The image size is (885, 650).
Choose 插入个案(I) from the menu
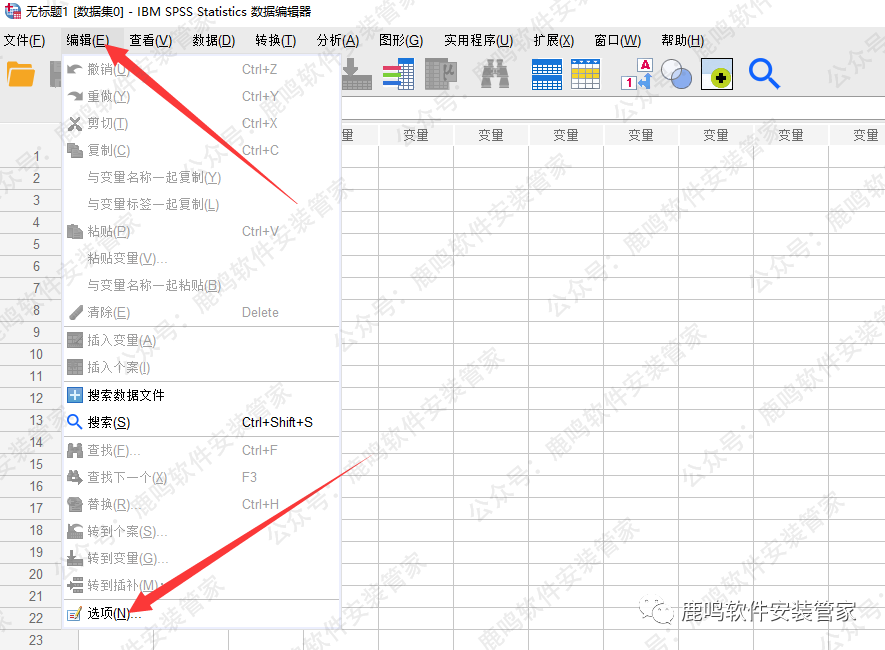point(201,367)
